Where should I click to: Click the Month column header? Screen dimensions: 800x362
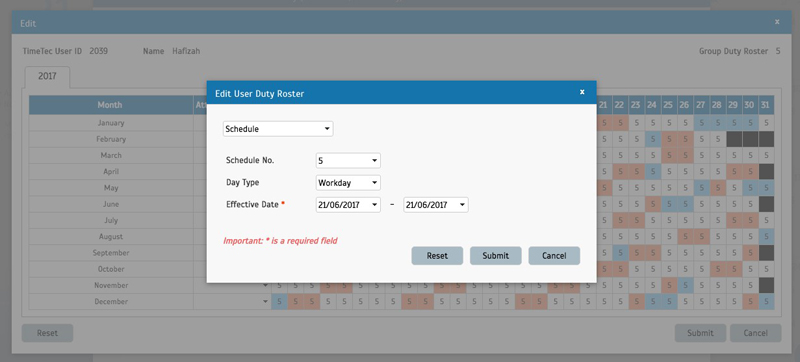110,105
